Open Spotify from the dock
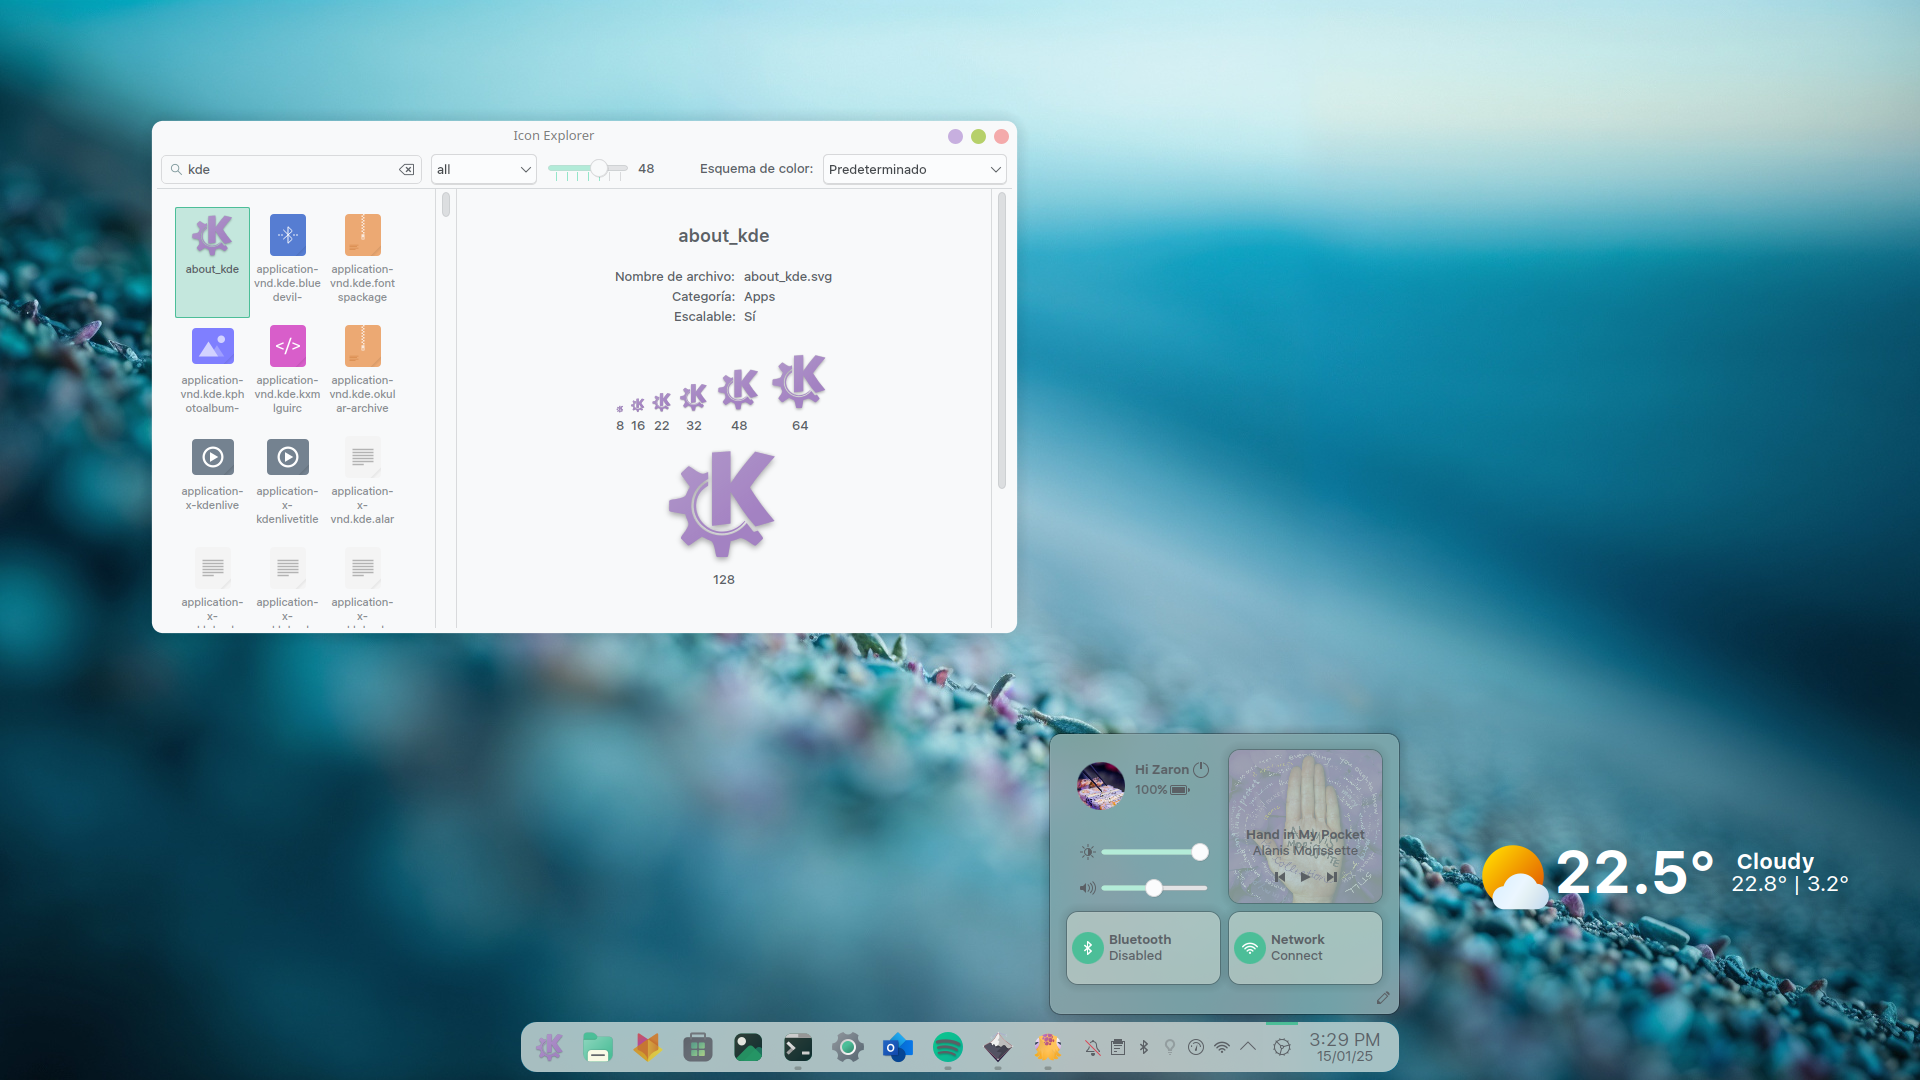This screenshot has width=1920, height=1080. pos(948,1047)
